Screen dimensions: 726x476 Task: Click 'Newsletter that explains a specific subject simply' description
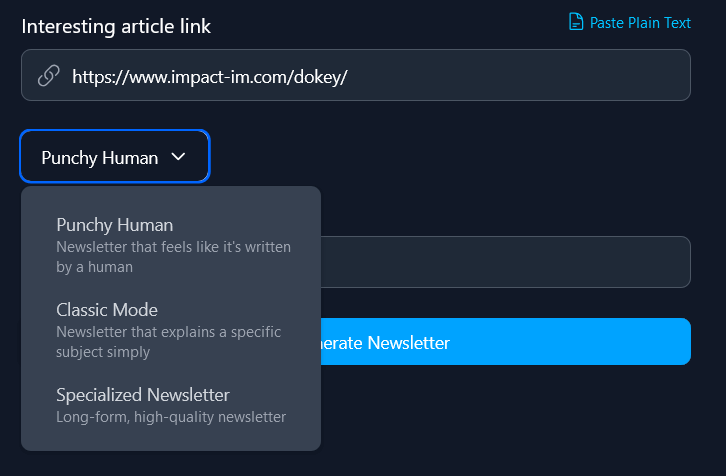coord(168,341)
